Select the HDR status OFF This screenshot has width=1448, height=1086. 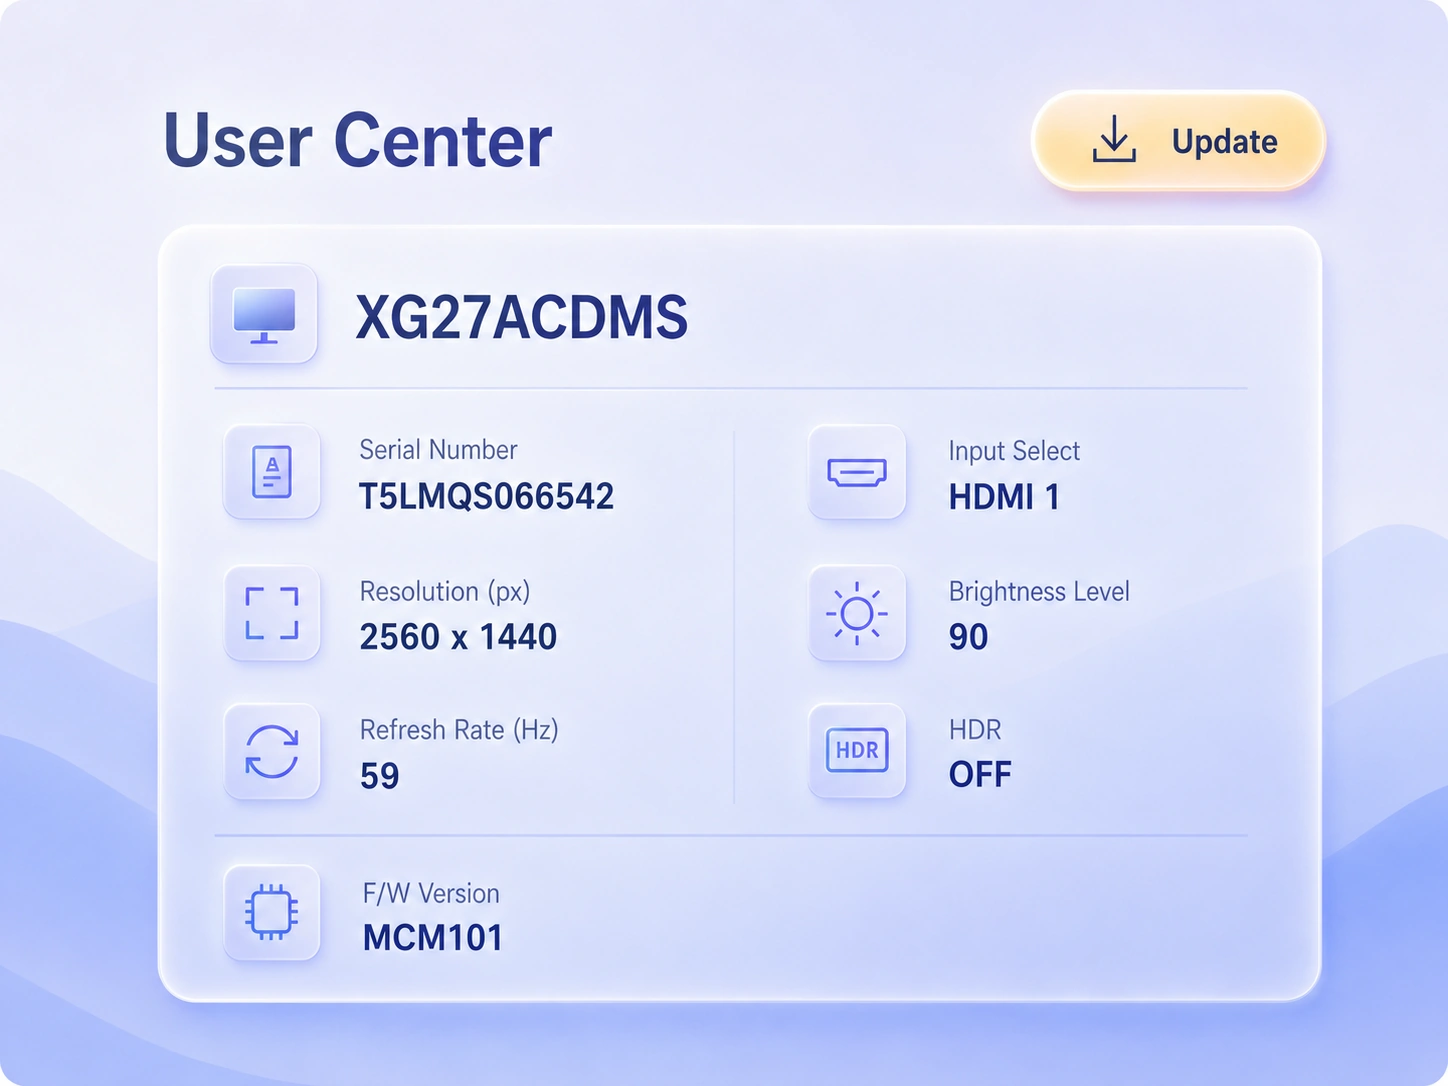click(980, 774)
